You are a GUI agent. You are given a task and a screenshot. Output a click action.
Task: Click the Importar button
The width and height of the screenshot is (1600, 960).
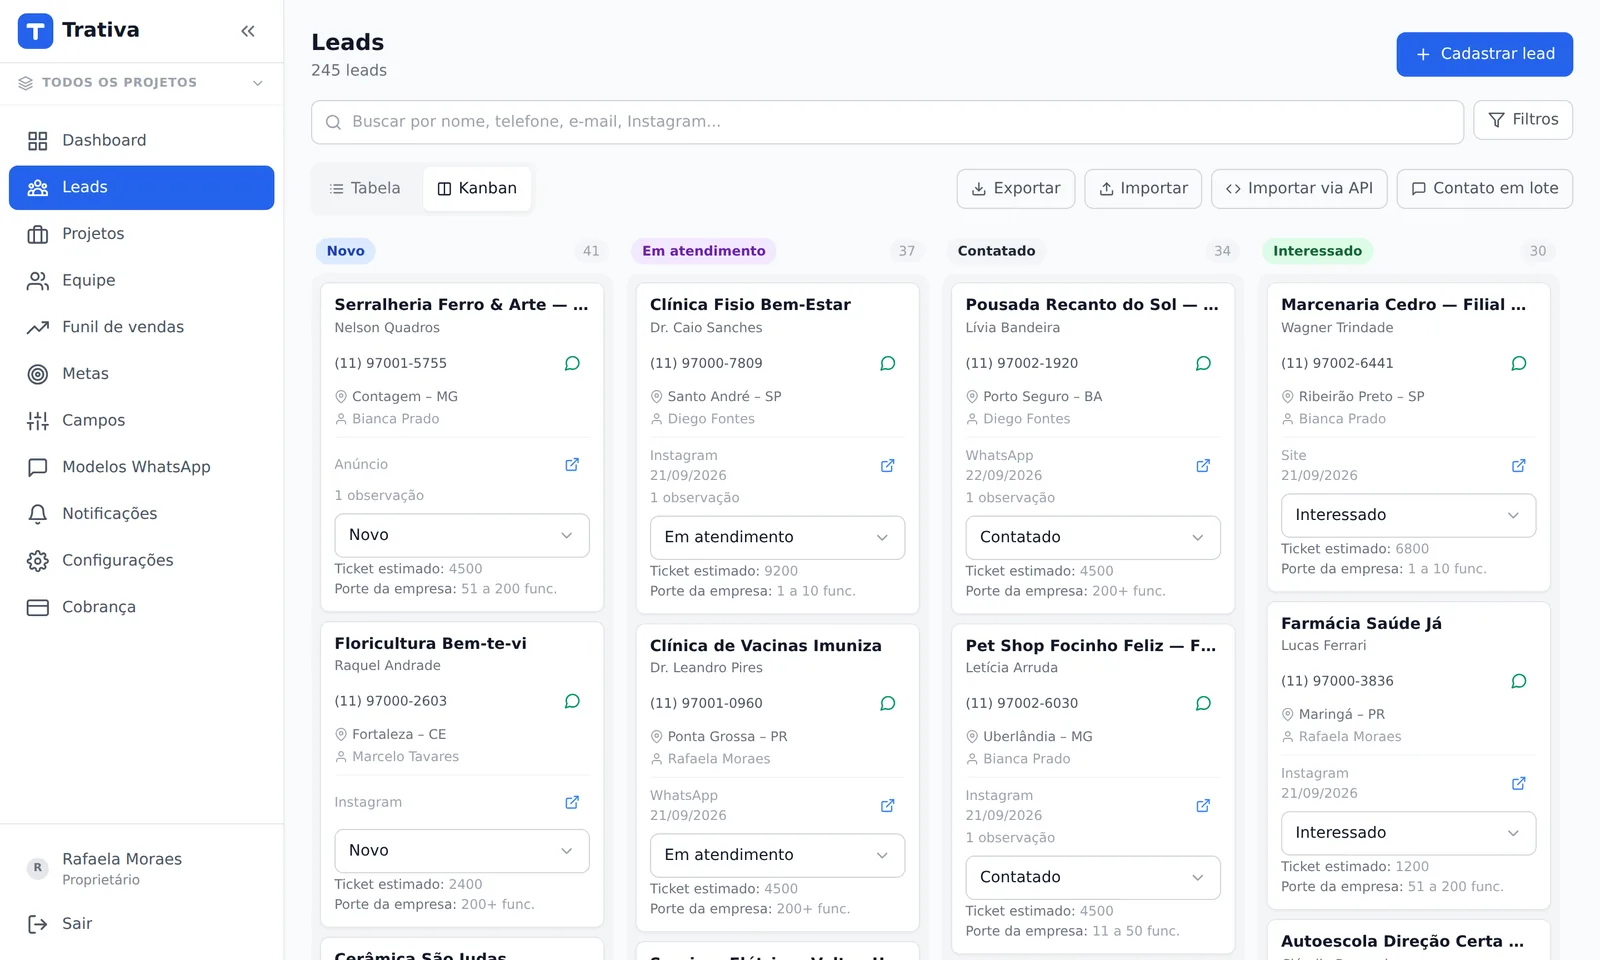(x=1143, y=189)
